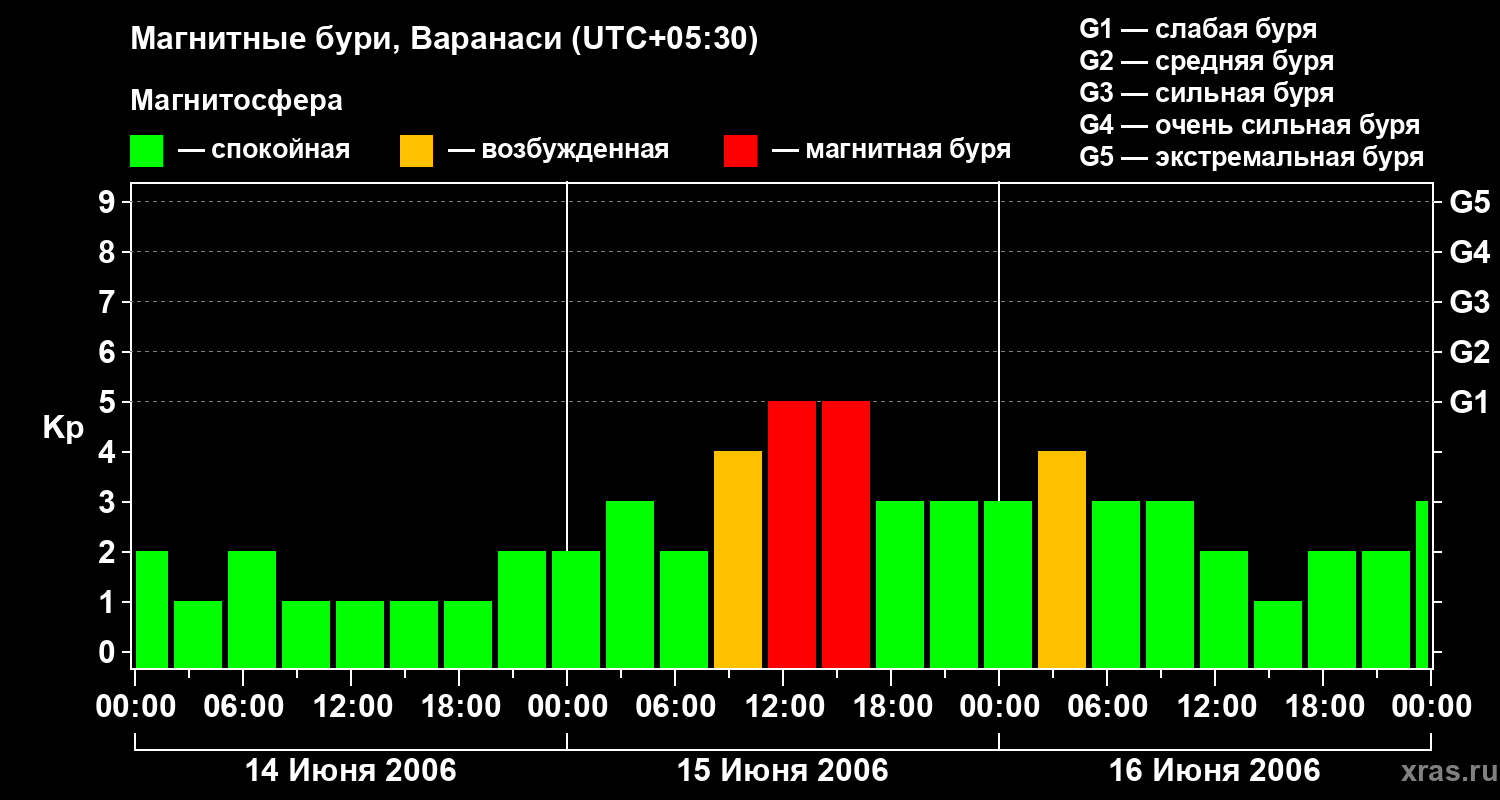Click the narrow first green bar at 14 June 00:00
This screenshot has height=800, width=1500.
152,610
